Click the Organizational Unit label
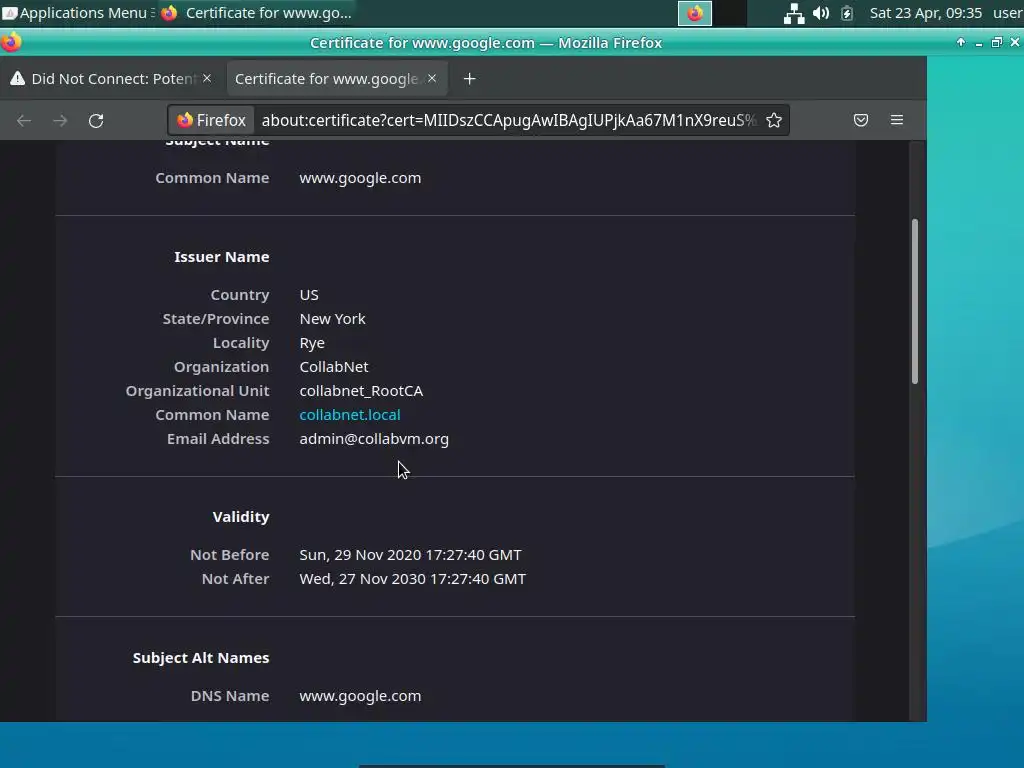The width and height of the screenshot is (1024, 768). 197,391
